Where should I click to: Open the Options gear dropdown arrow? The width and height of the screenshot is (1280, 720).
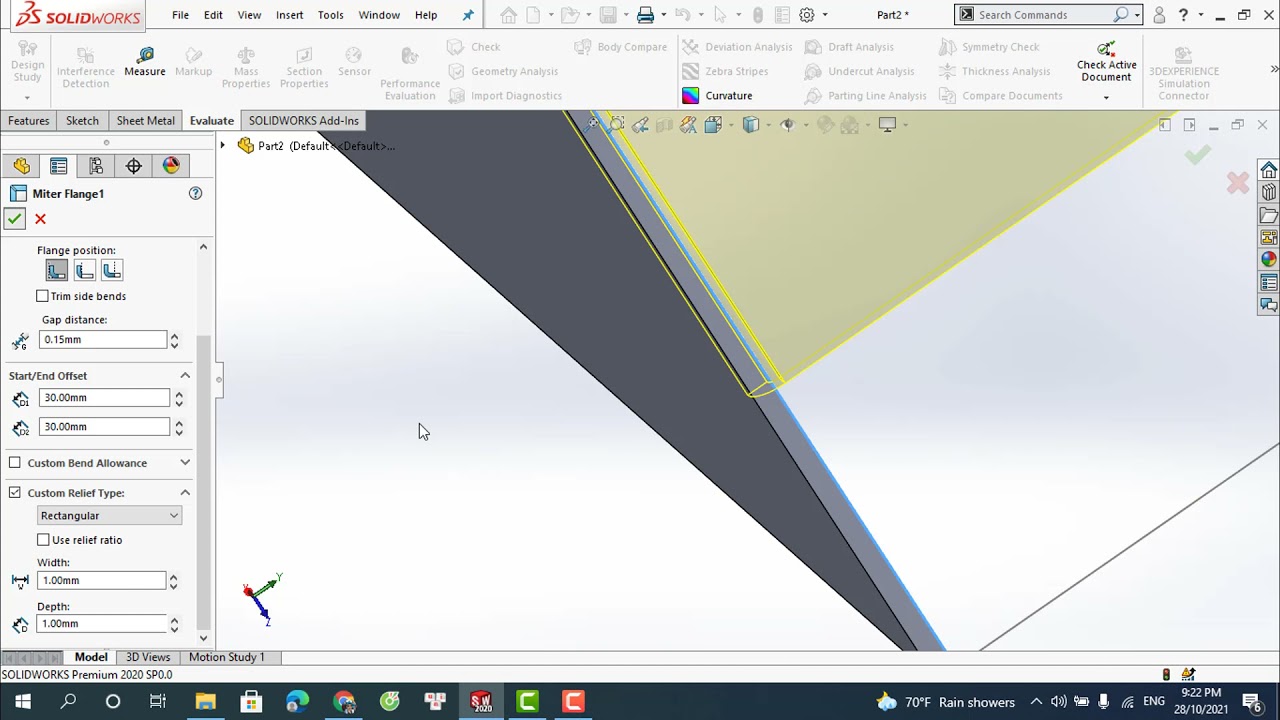click(825, 15)
